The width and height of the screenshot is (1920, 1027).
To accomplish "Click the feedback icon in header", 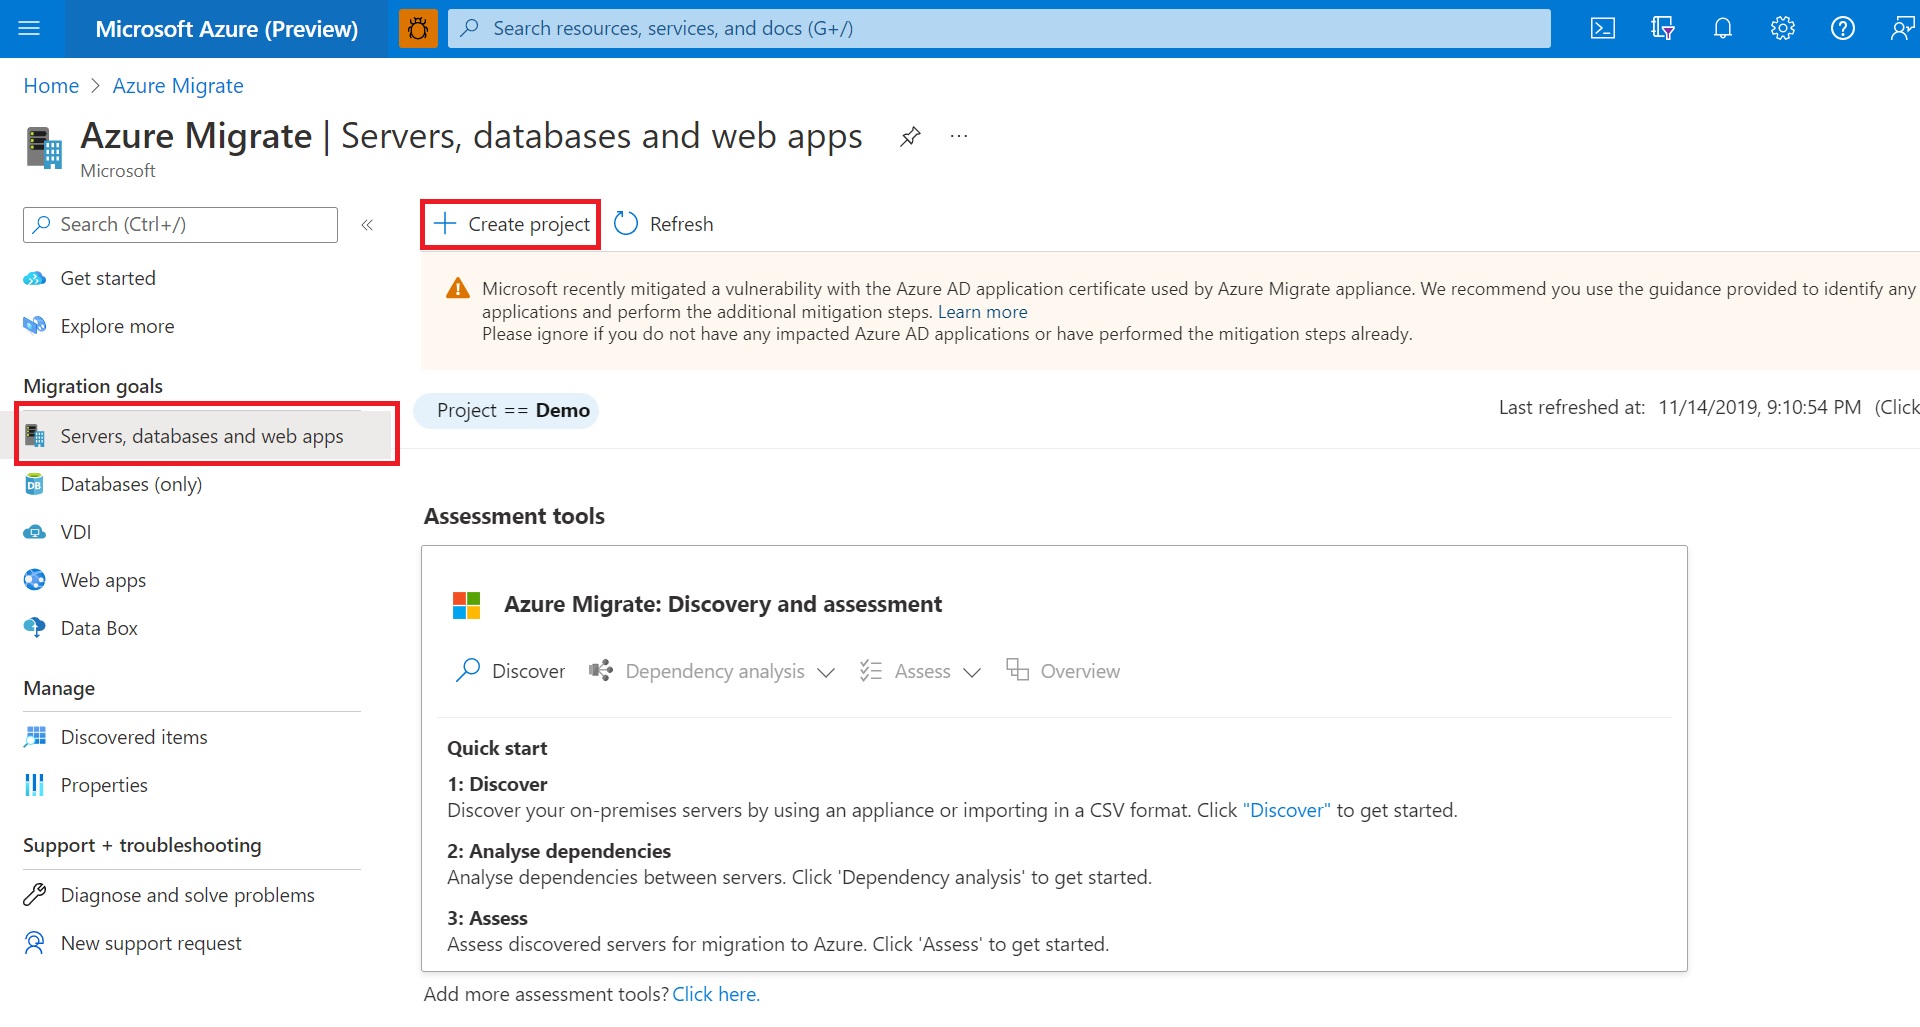I will tap(1901, 28).
